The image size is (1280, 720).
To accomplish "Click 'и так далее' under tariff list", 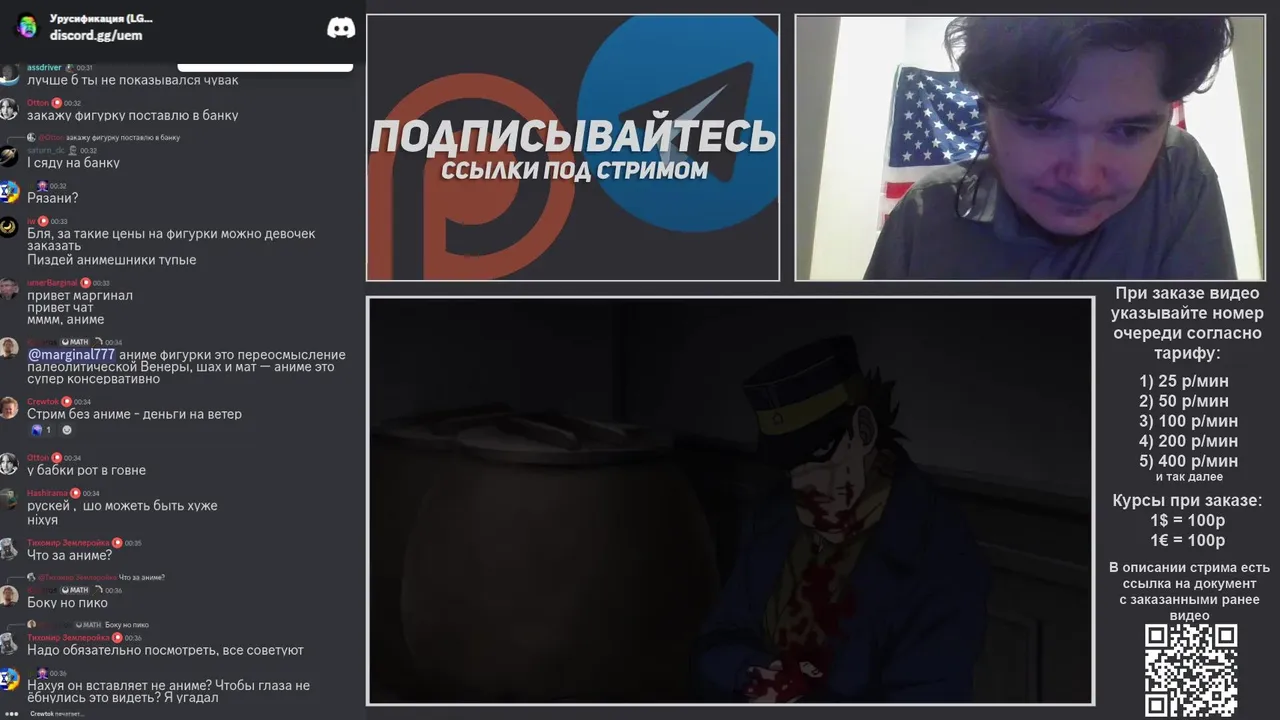I will pyautogui.click(x=1189, y=477).
